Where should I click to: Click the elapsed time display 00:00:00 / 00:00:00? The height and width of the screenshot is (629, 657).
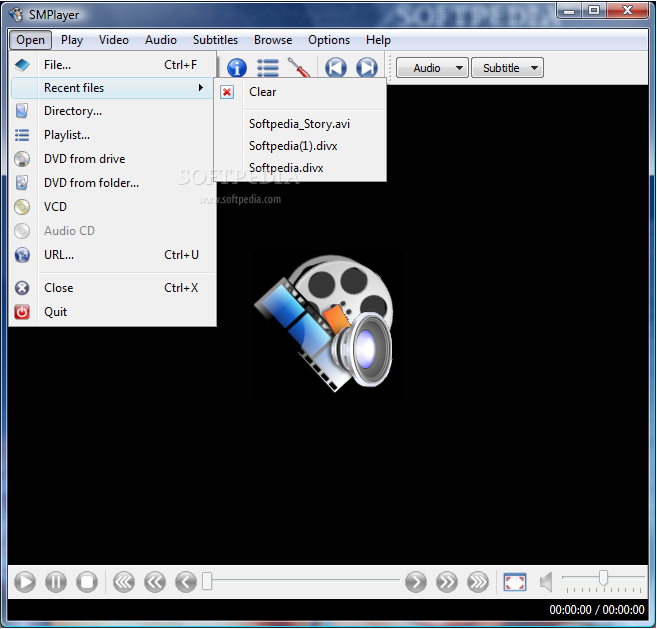pos(597,610)
